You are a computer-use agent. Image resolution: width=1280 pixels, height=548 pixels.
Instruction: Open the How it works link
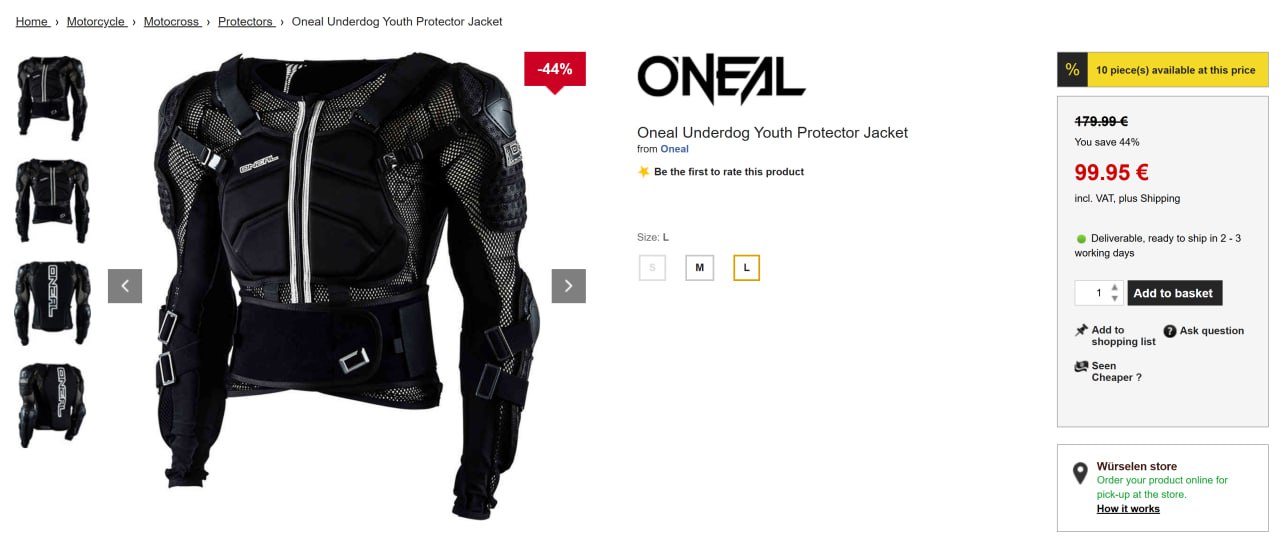pos(1128,509)
